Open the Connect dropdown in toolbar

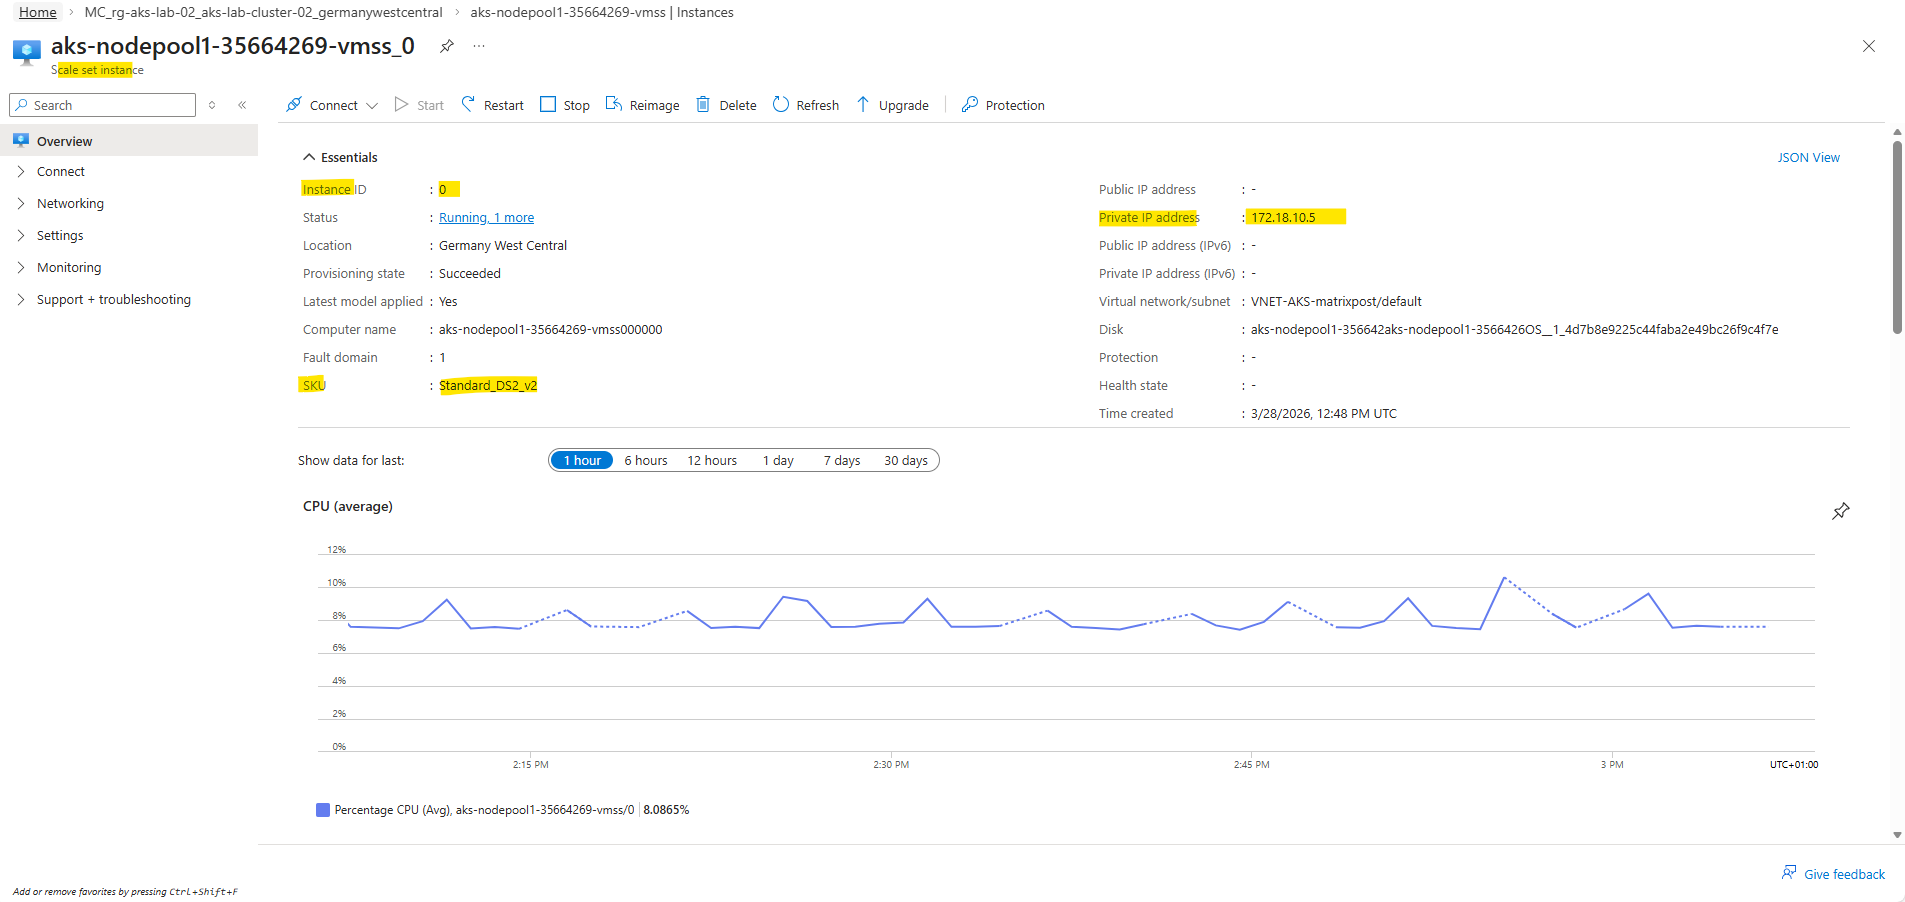tap(332, 105)
